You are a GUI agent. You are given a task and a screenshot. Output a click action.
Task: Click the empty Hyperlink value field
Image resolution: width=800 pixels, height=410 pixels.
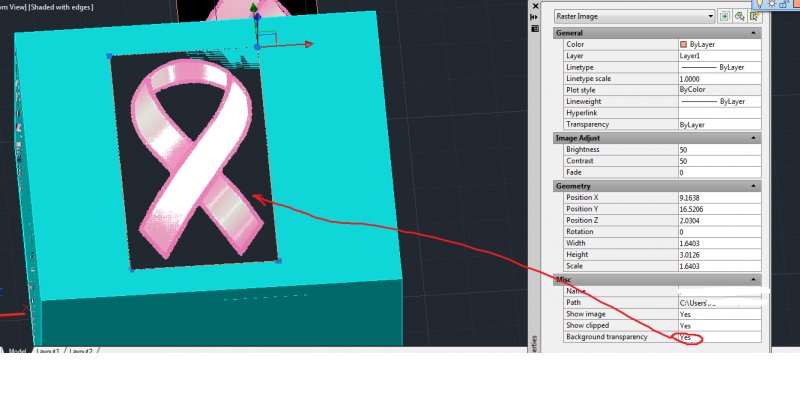[x=719, y=113]
